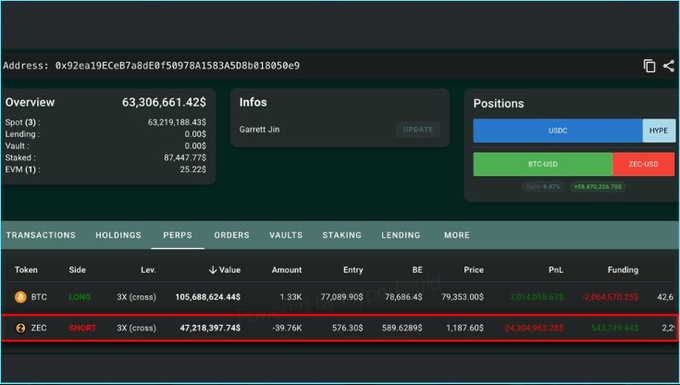Switch to the VAULTS tab
Screen dimensions: 680x385
pyautogui.click(x=286, y=235)
